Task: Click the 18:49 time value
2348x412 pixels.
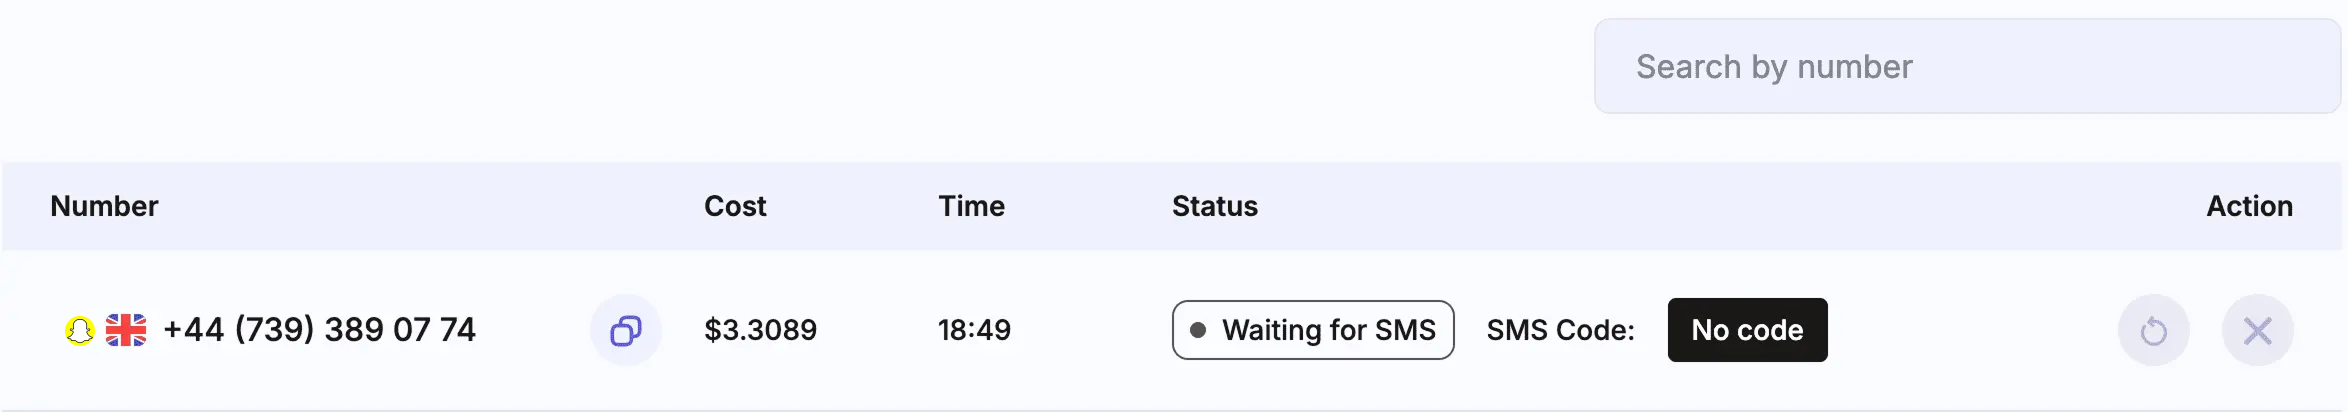Action: click(974, 330)
